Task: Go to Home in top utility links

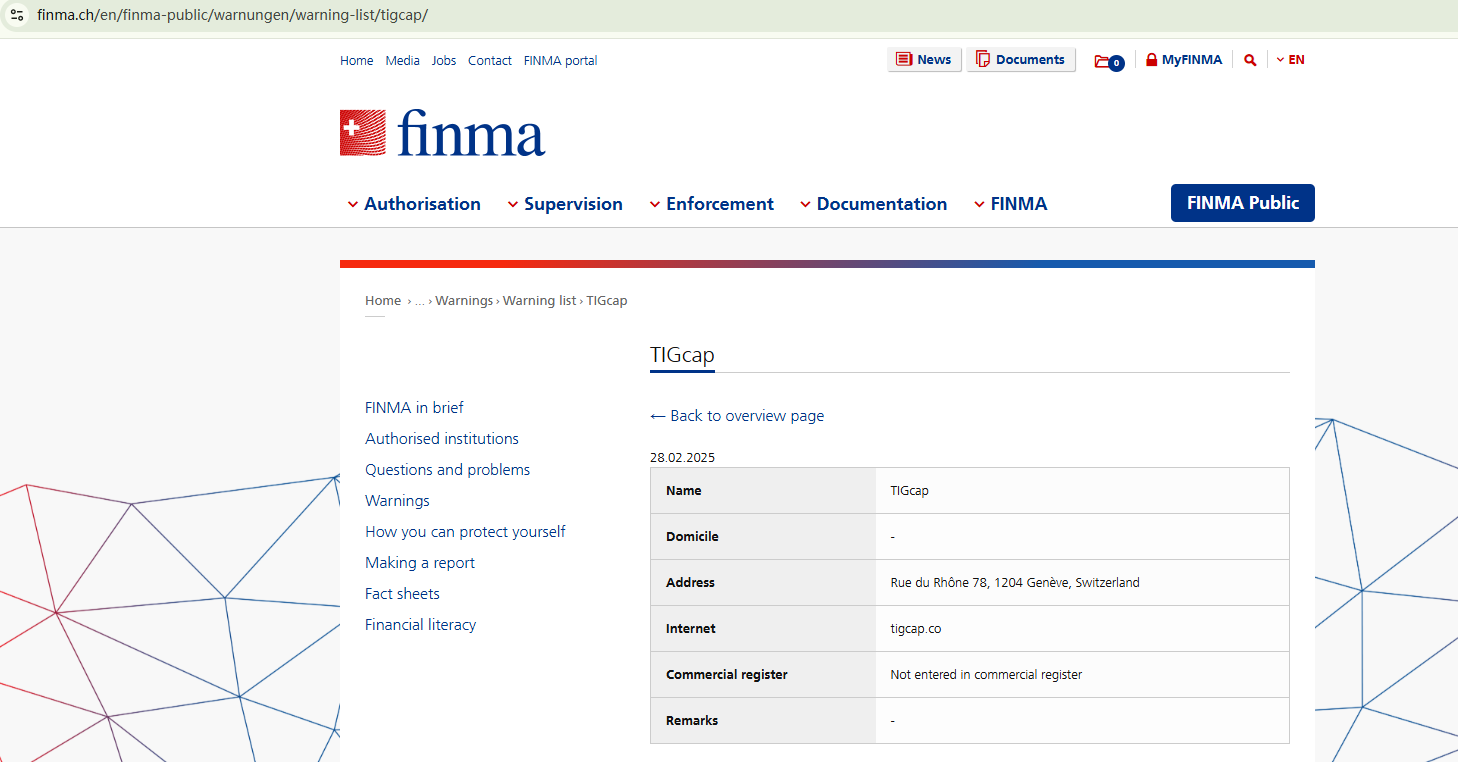Action: [x=357, y=61]
